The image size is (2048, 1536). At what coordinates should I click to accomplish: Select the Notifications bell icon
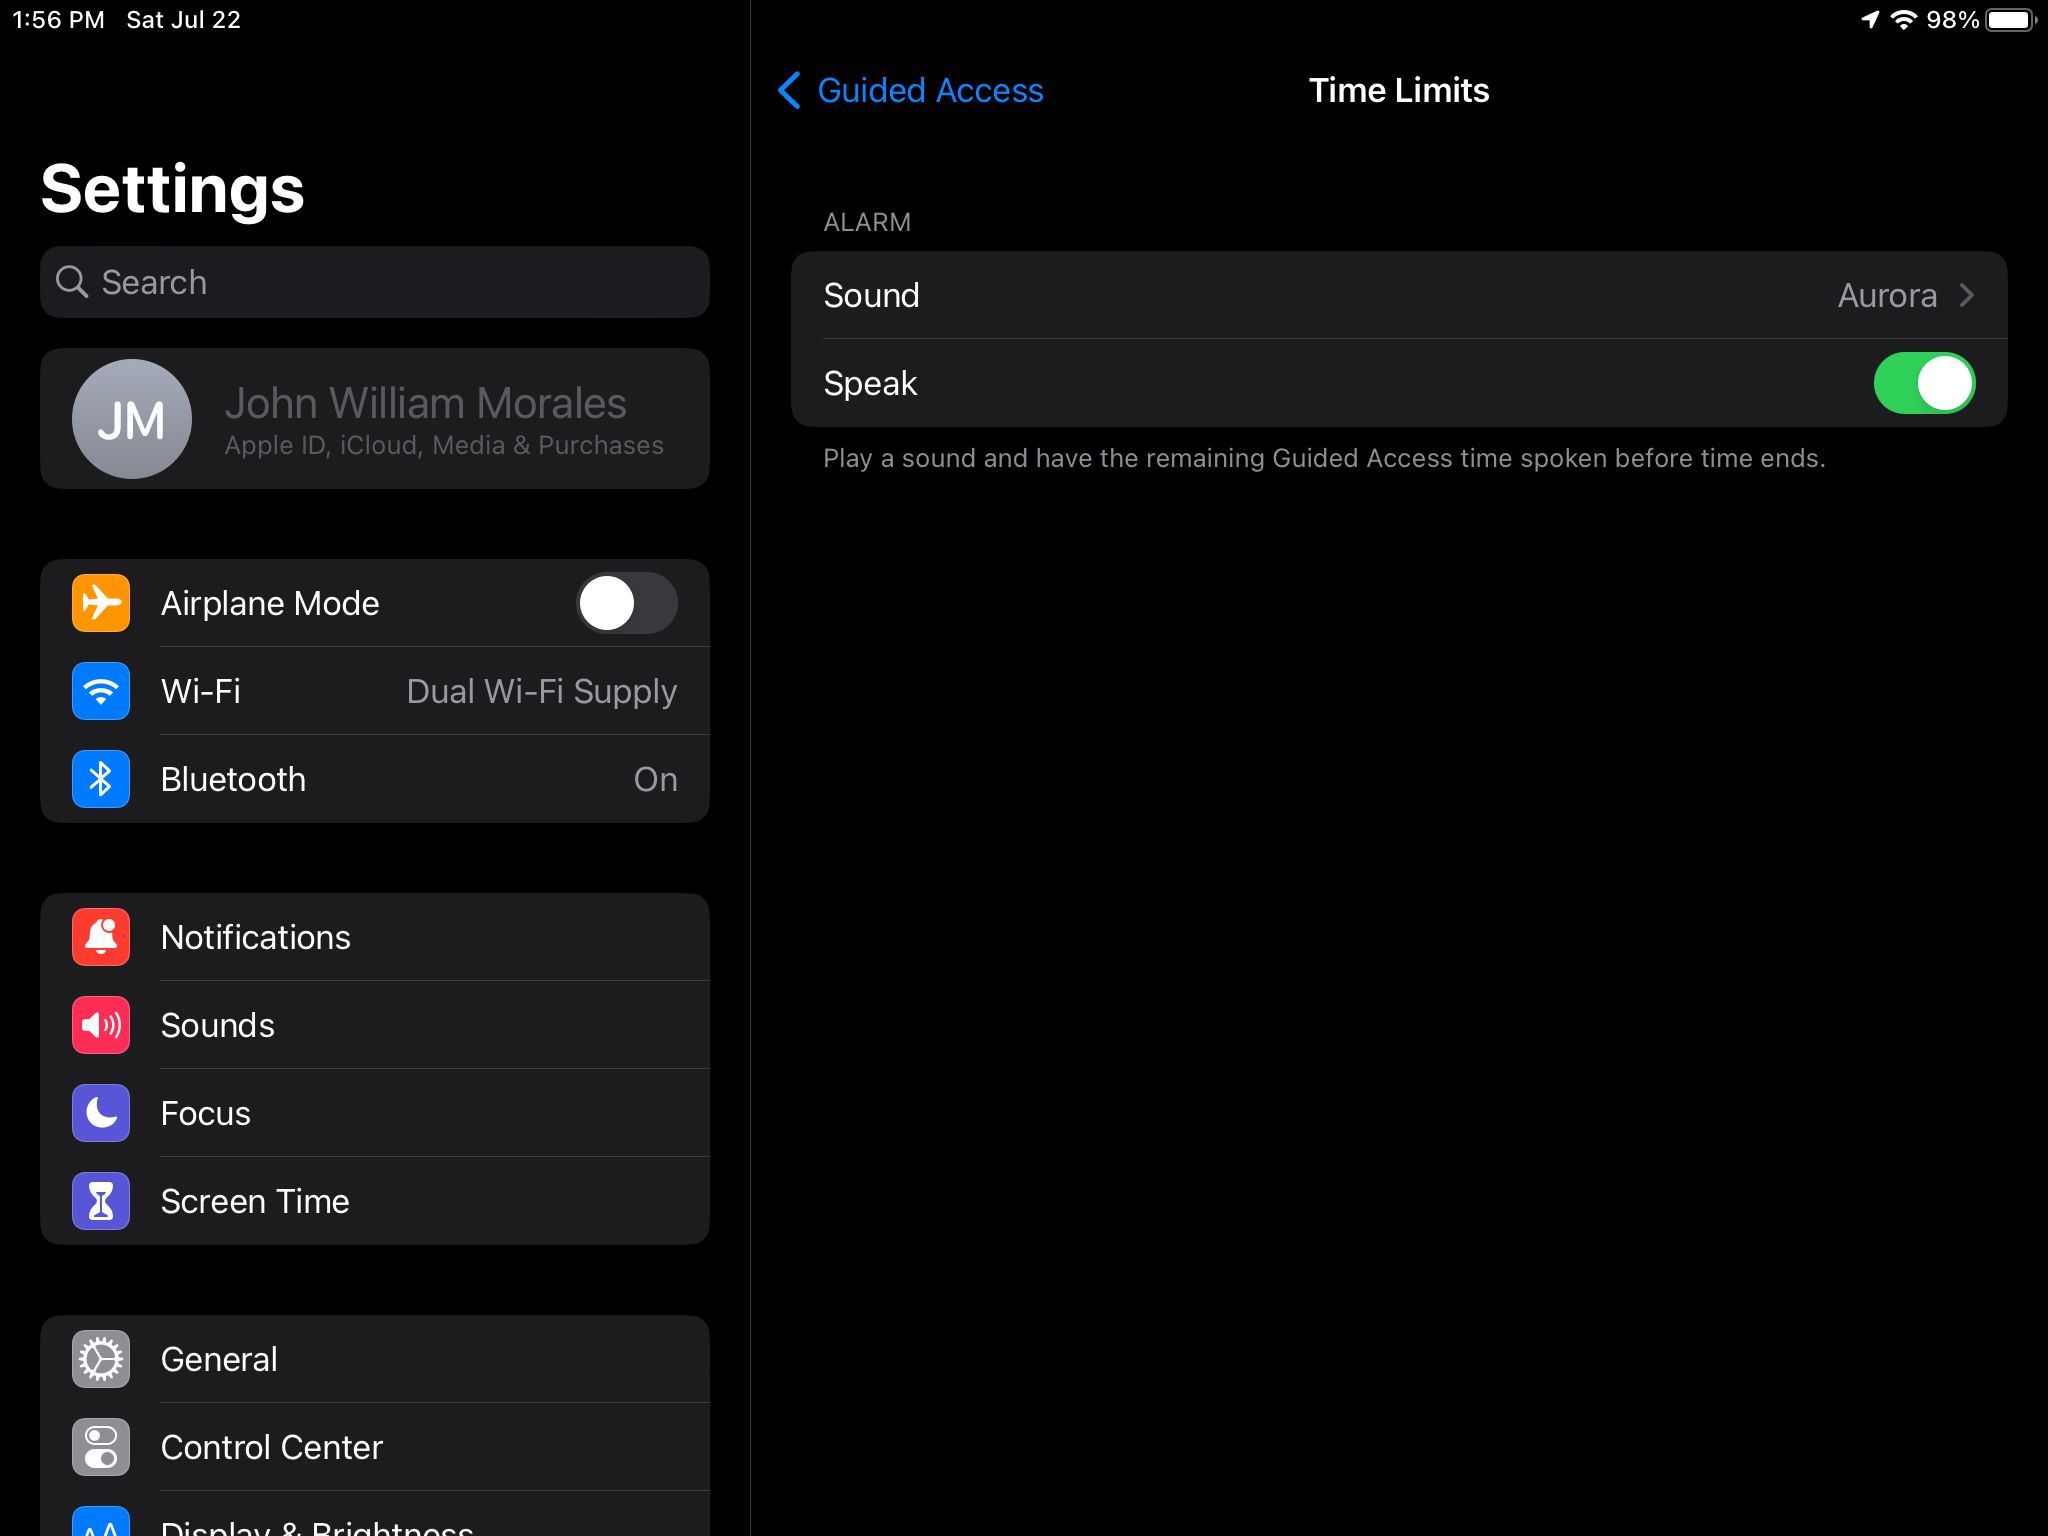click(x=100, y=936)
